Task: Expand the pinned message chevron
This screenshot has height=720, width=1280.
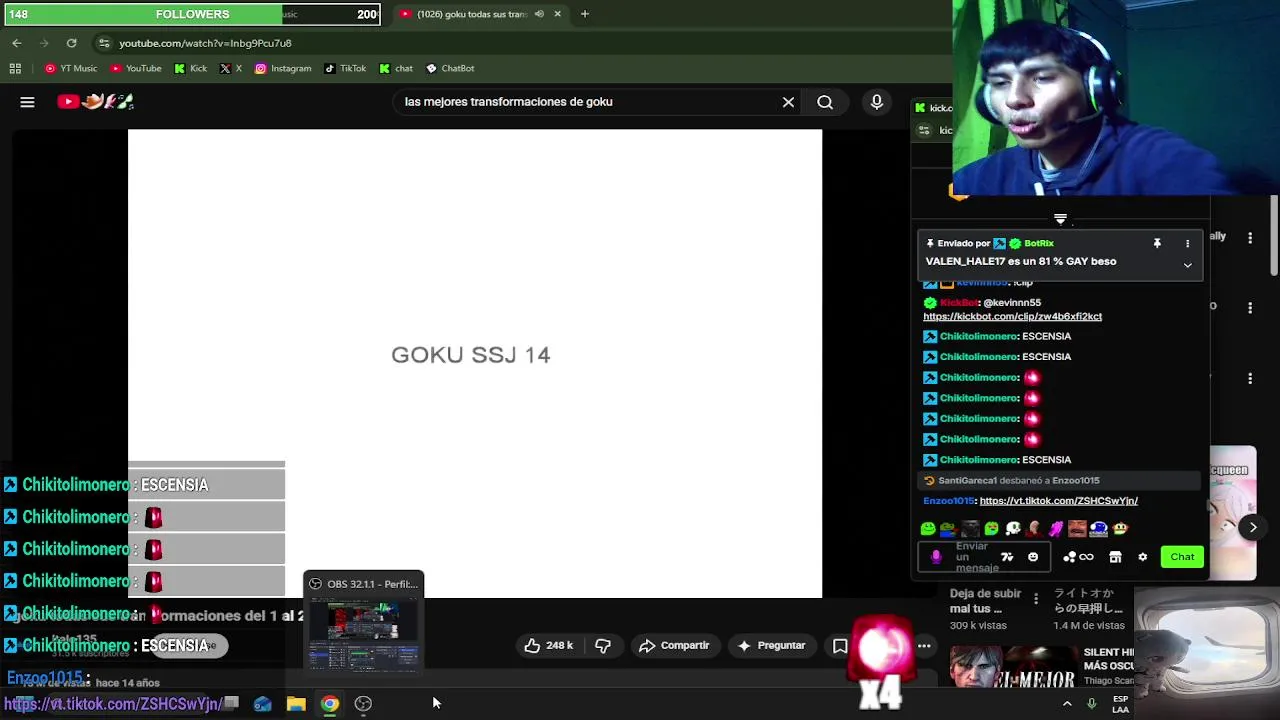Action: pos(1187,265)
